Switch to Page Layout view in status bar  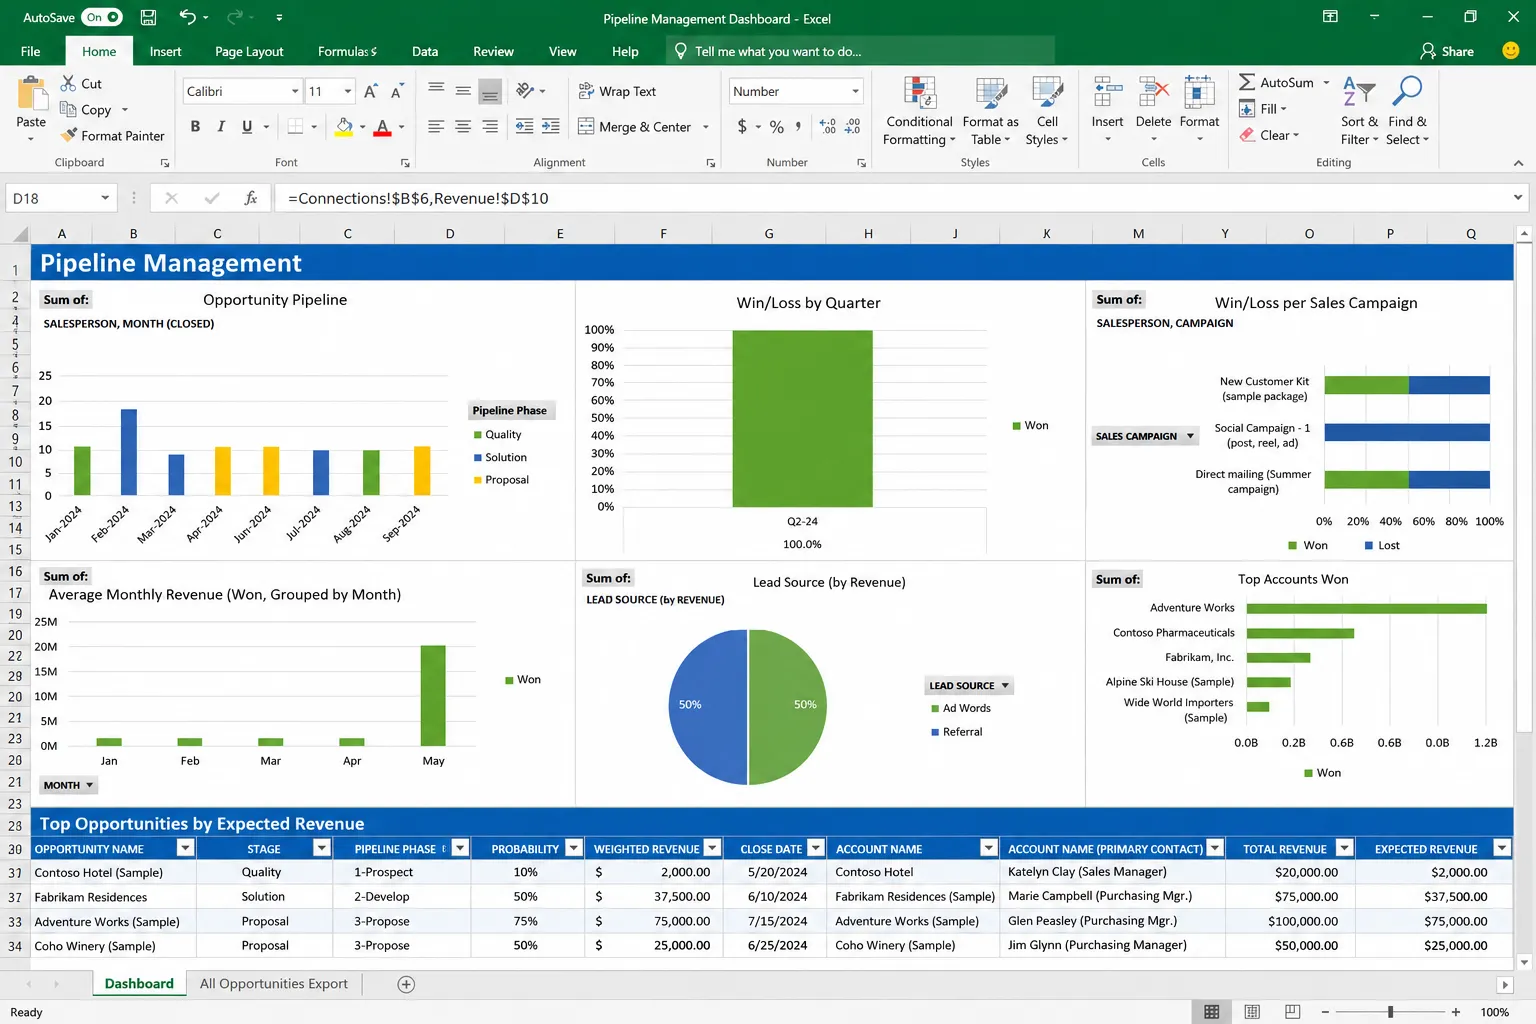tap(1252, 1012)
